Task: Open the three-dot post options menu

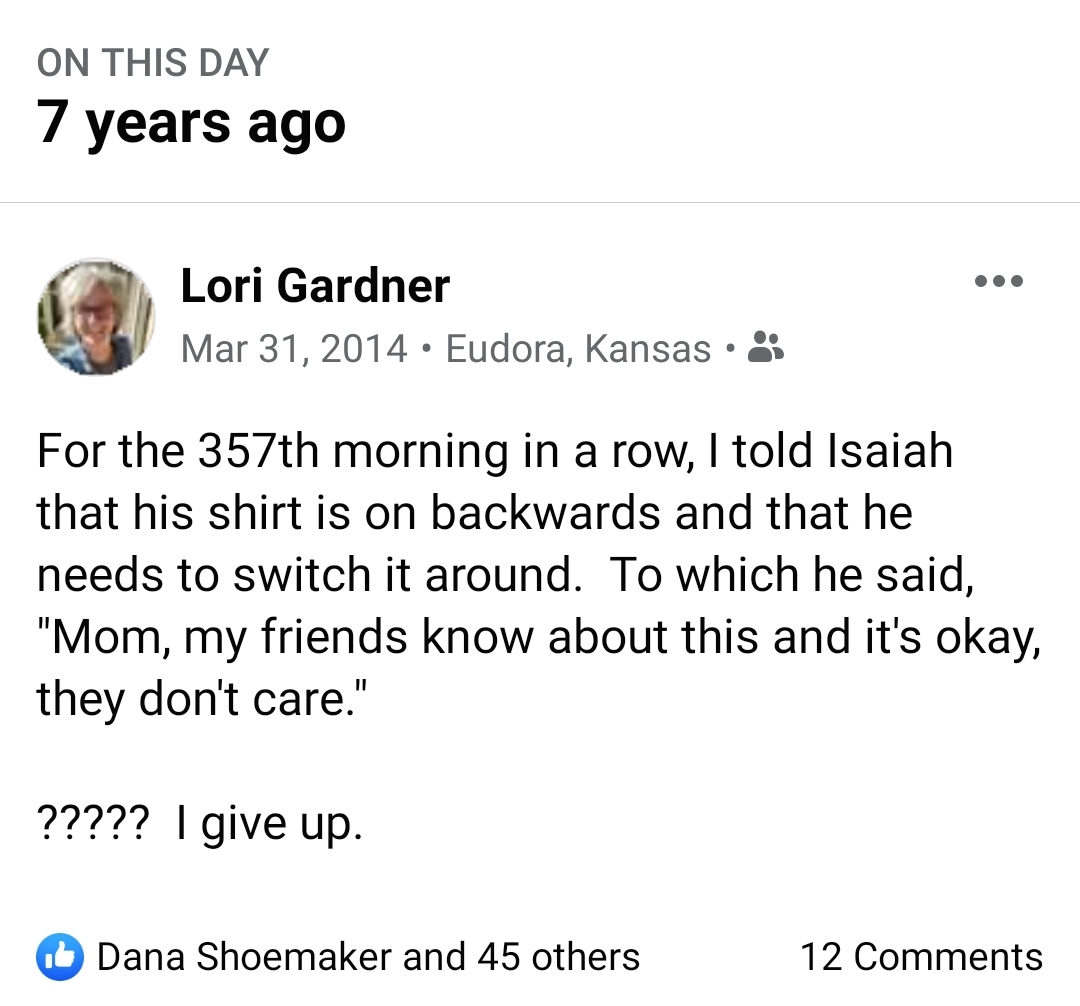Action: click(x=999, y=282)
